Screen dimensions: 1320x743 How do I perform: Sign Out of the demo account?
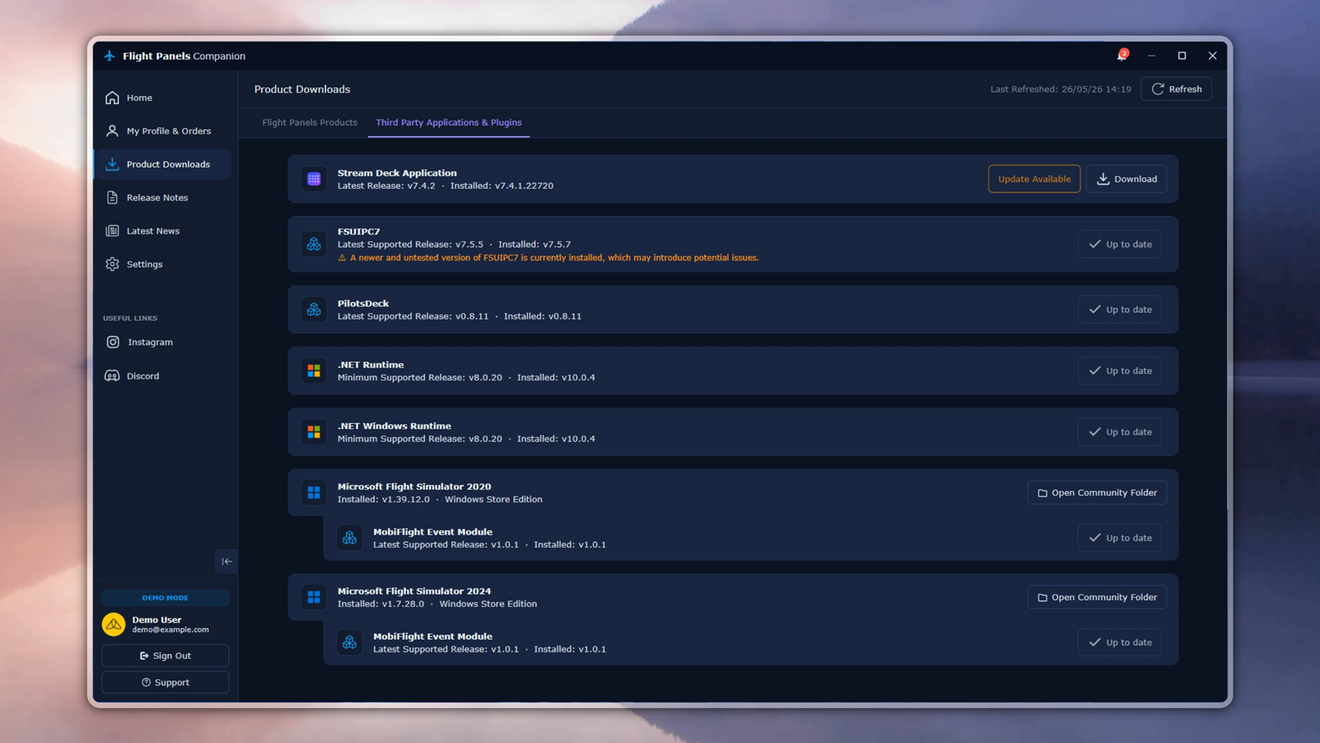165,656
